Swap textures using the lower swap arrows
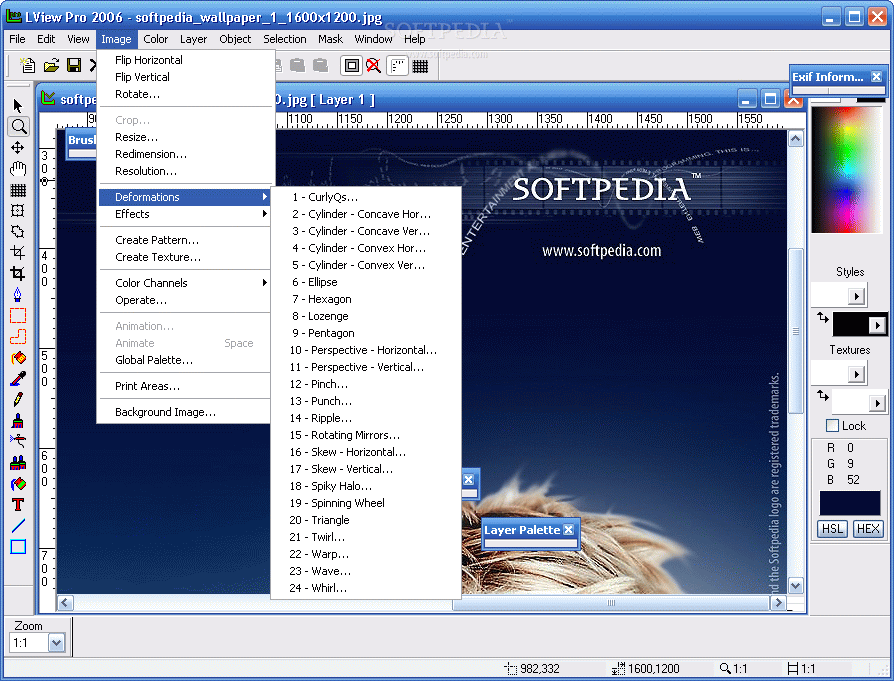Viewport: 894px width, 681px height. 822,395
